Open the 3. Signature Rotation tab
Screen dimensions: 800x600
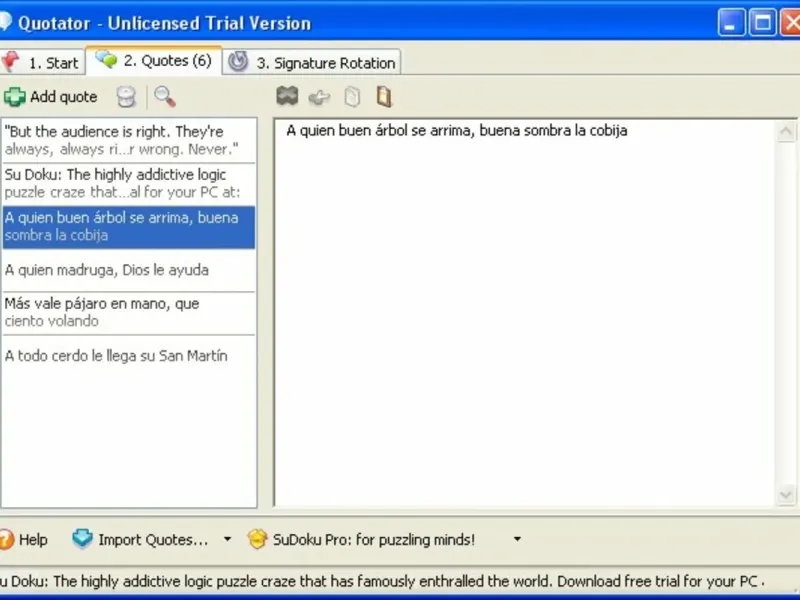pyautogui.click(x=312, y=63)
